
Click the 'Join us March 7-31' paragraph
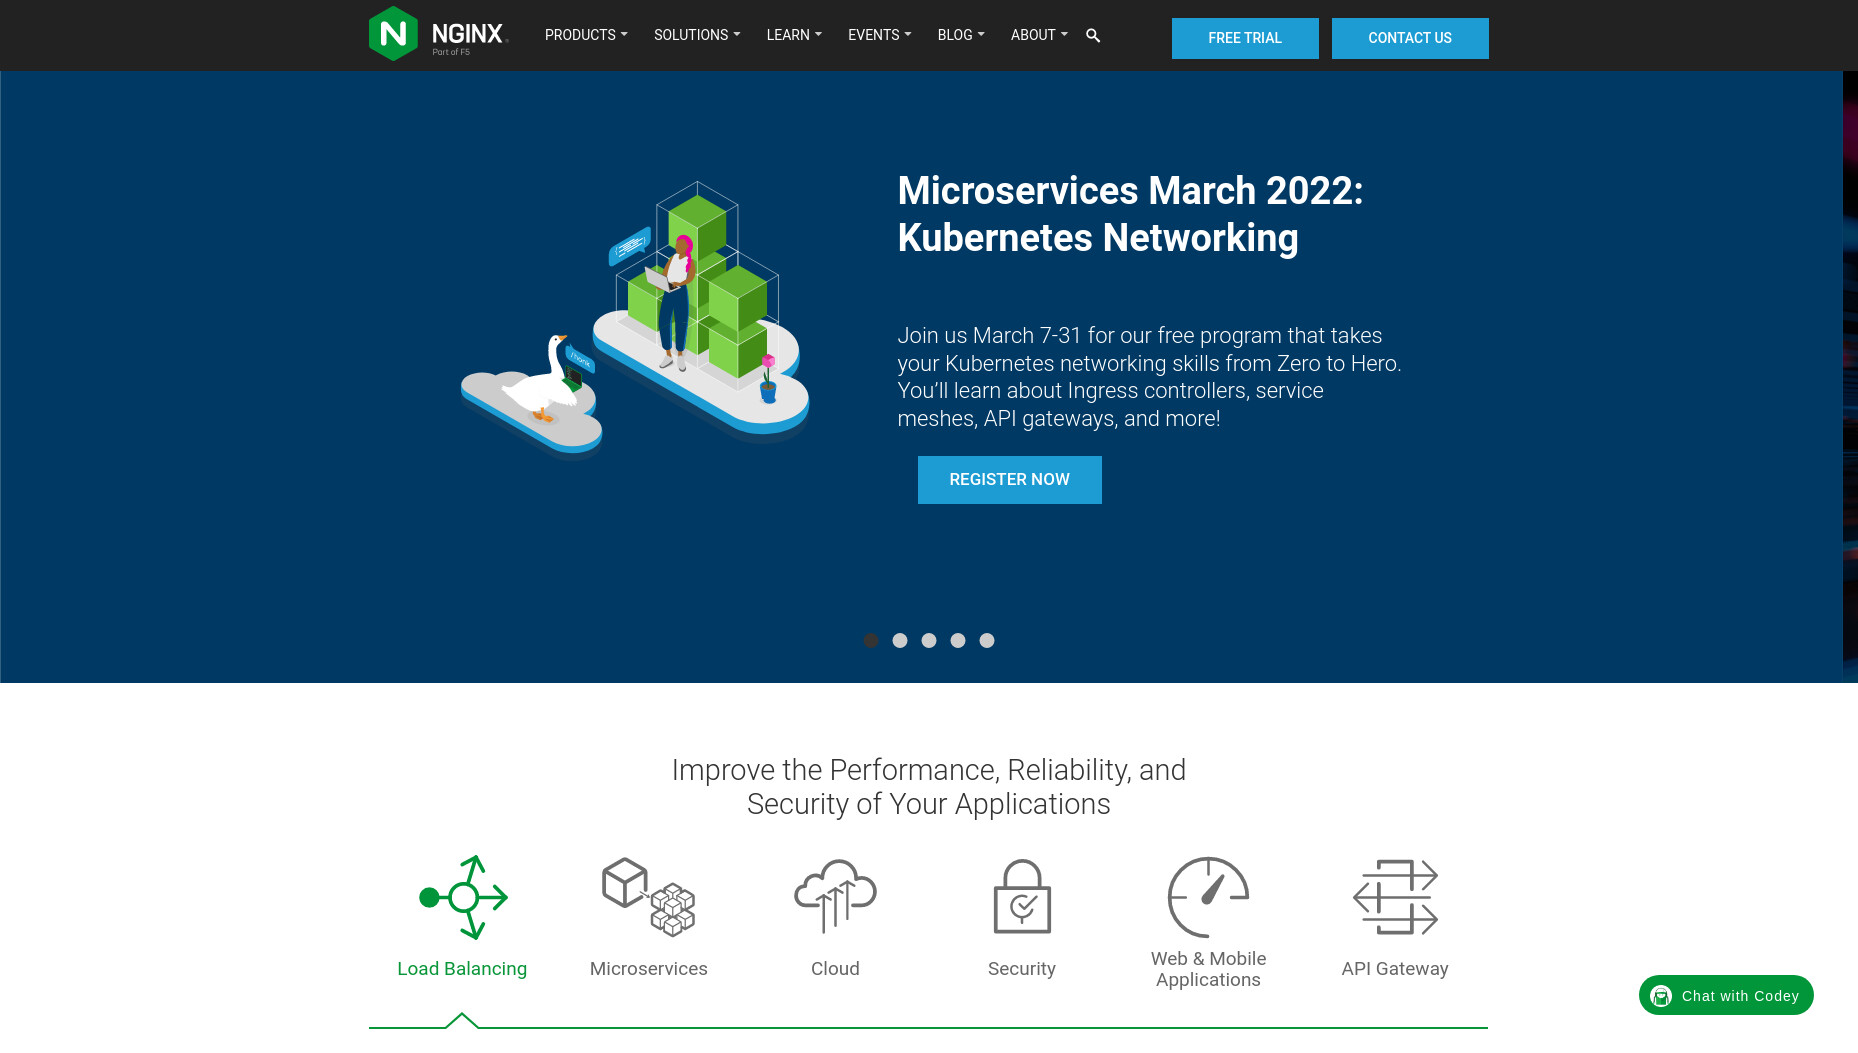[x=1149, y=377]
